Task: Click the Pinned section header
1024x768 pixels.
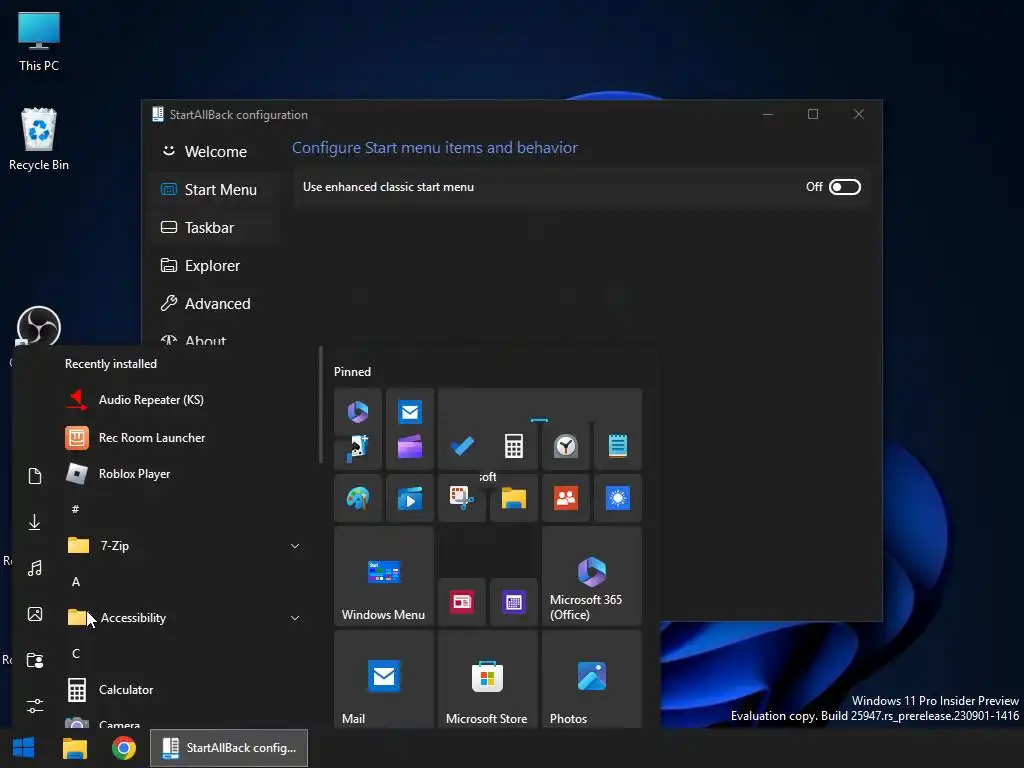Action: tap(352, 372)
